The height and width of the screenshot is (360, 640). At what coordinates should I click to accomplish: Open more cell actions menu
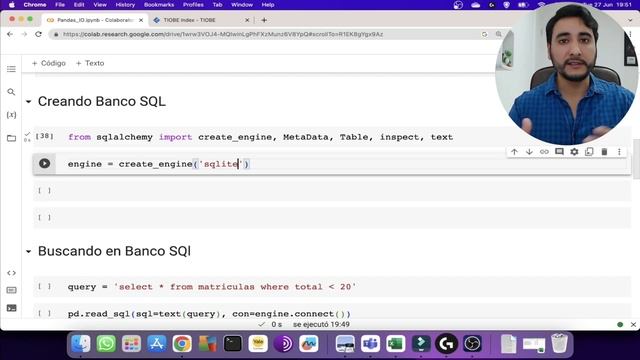click(x=619, y=152)
